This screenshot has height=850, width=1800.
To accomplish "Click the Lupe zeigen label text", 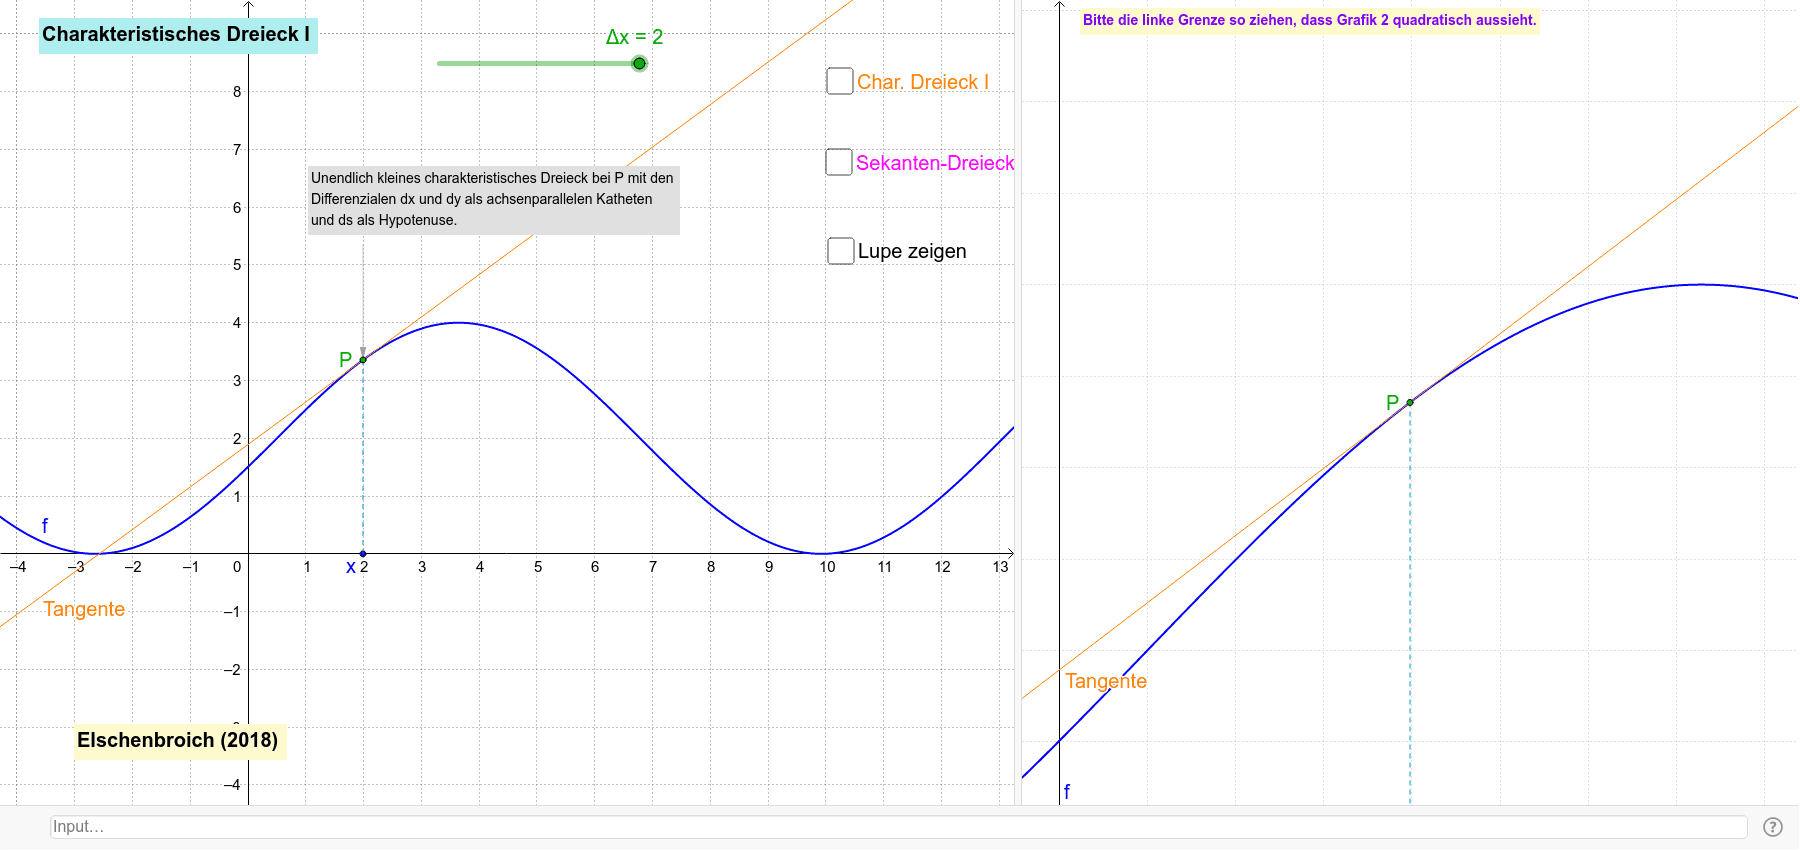I will tap(912, 251).
